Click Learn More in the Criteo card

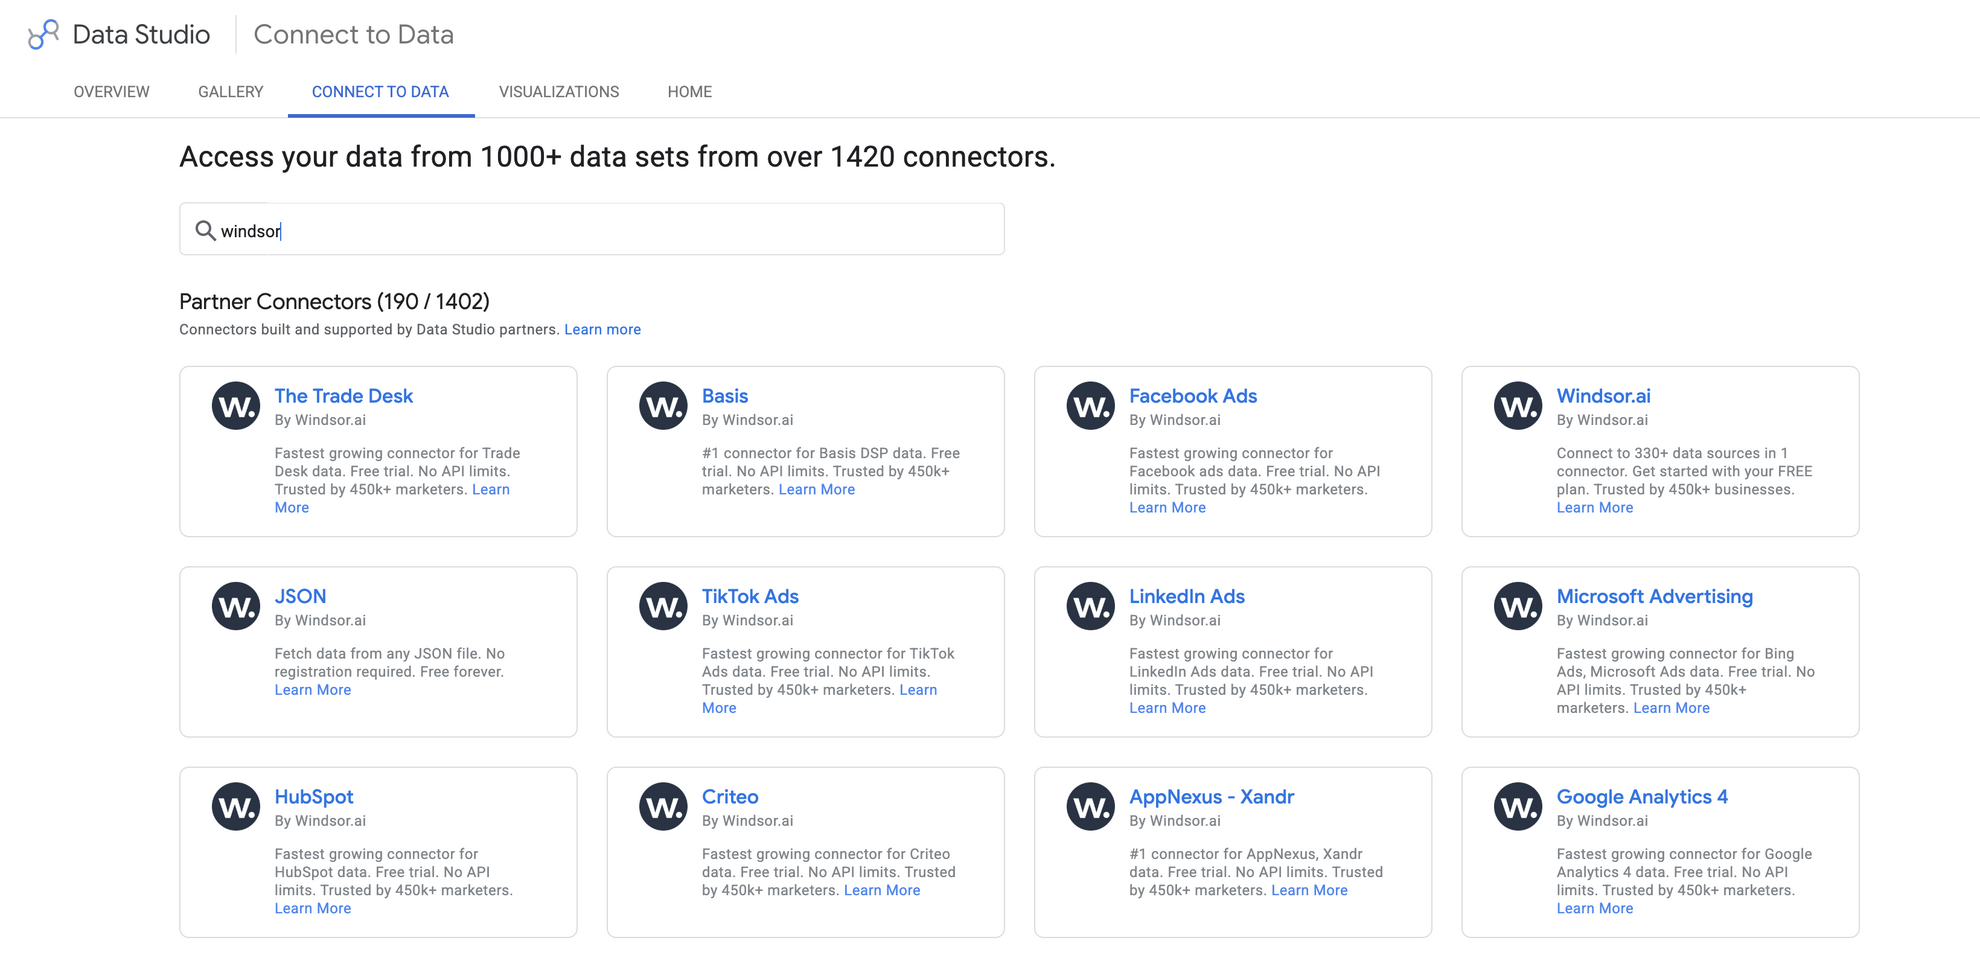click(x=882, y=891)
